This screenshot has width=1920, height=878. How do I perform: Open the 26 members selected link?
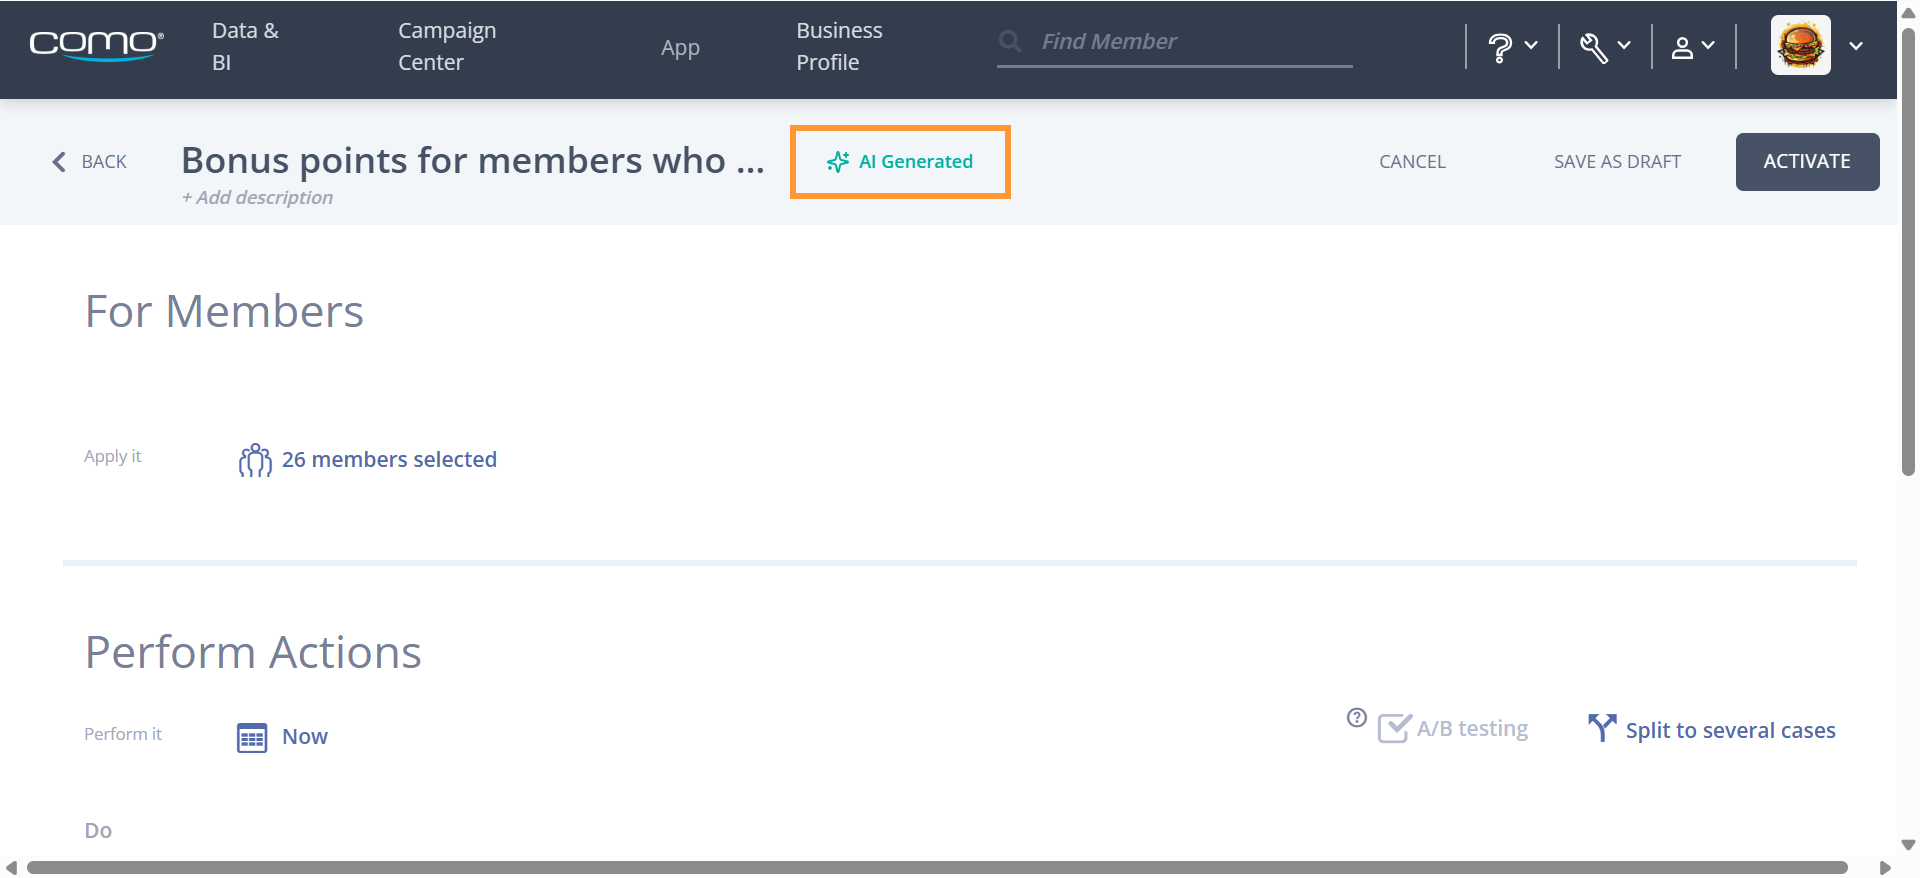(x=389, y=460)
